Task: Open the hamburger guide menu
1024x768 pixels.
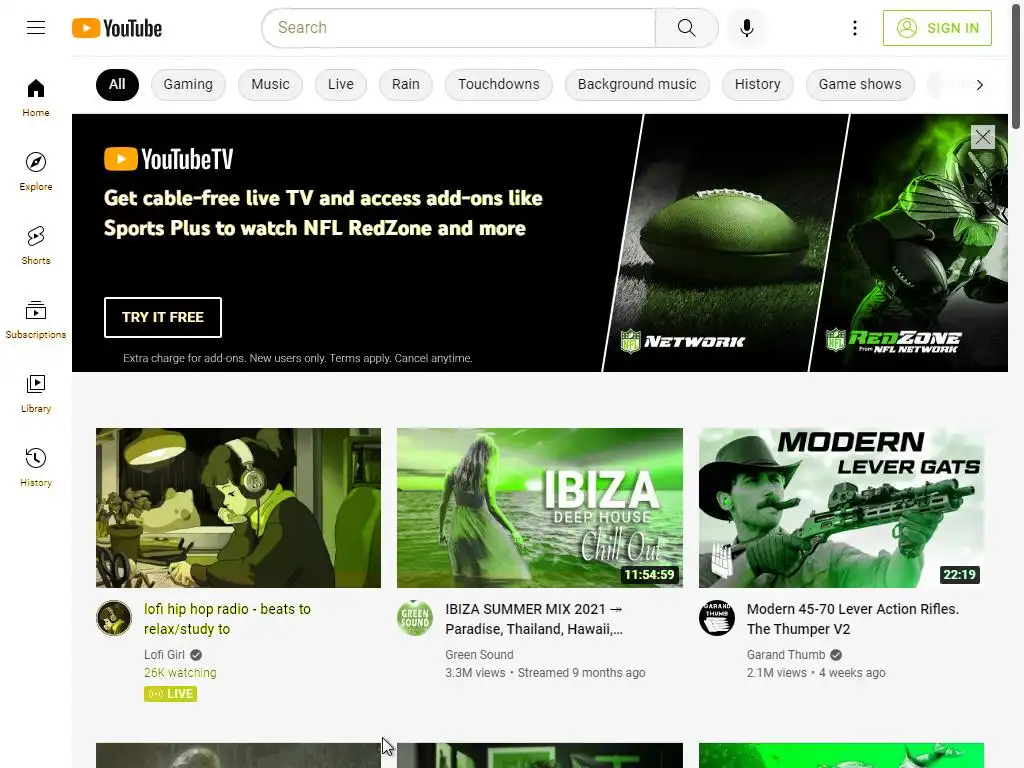Action: tap(36, 27)
